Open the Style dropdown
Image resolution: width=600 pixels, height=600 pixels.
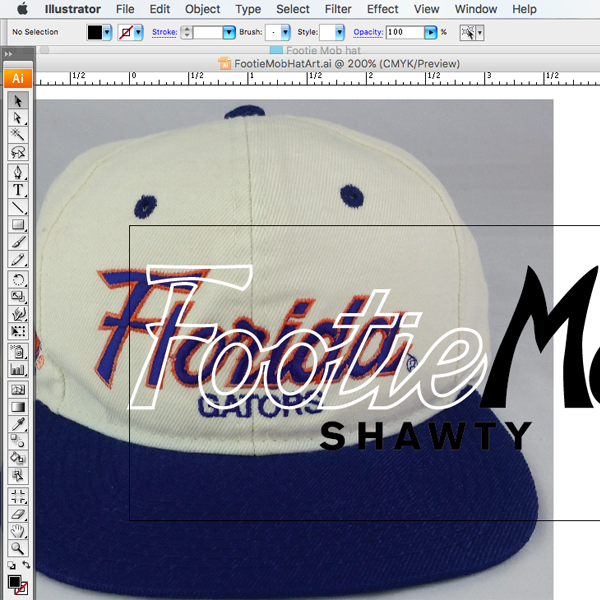[340, 32]
